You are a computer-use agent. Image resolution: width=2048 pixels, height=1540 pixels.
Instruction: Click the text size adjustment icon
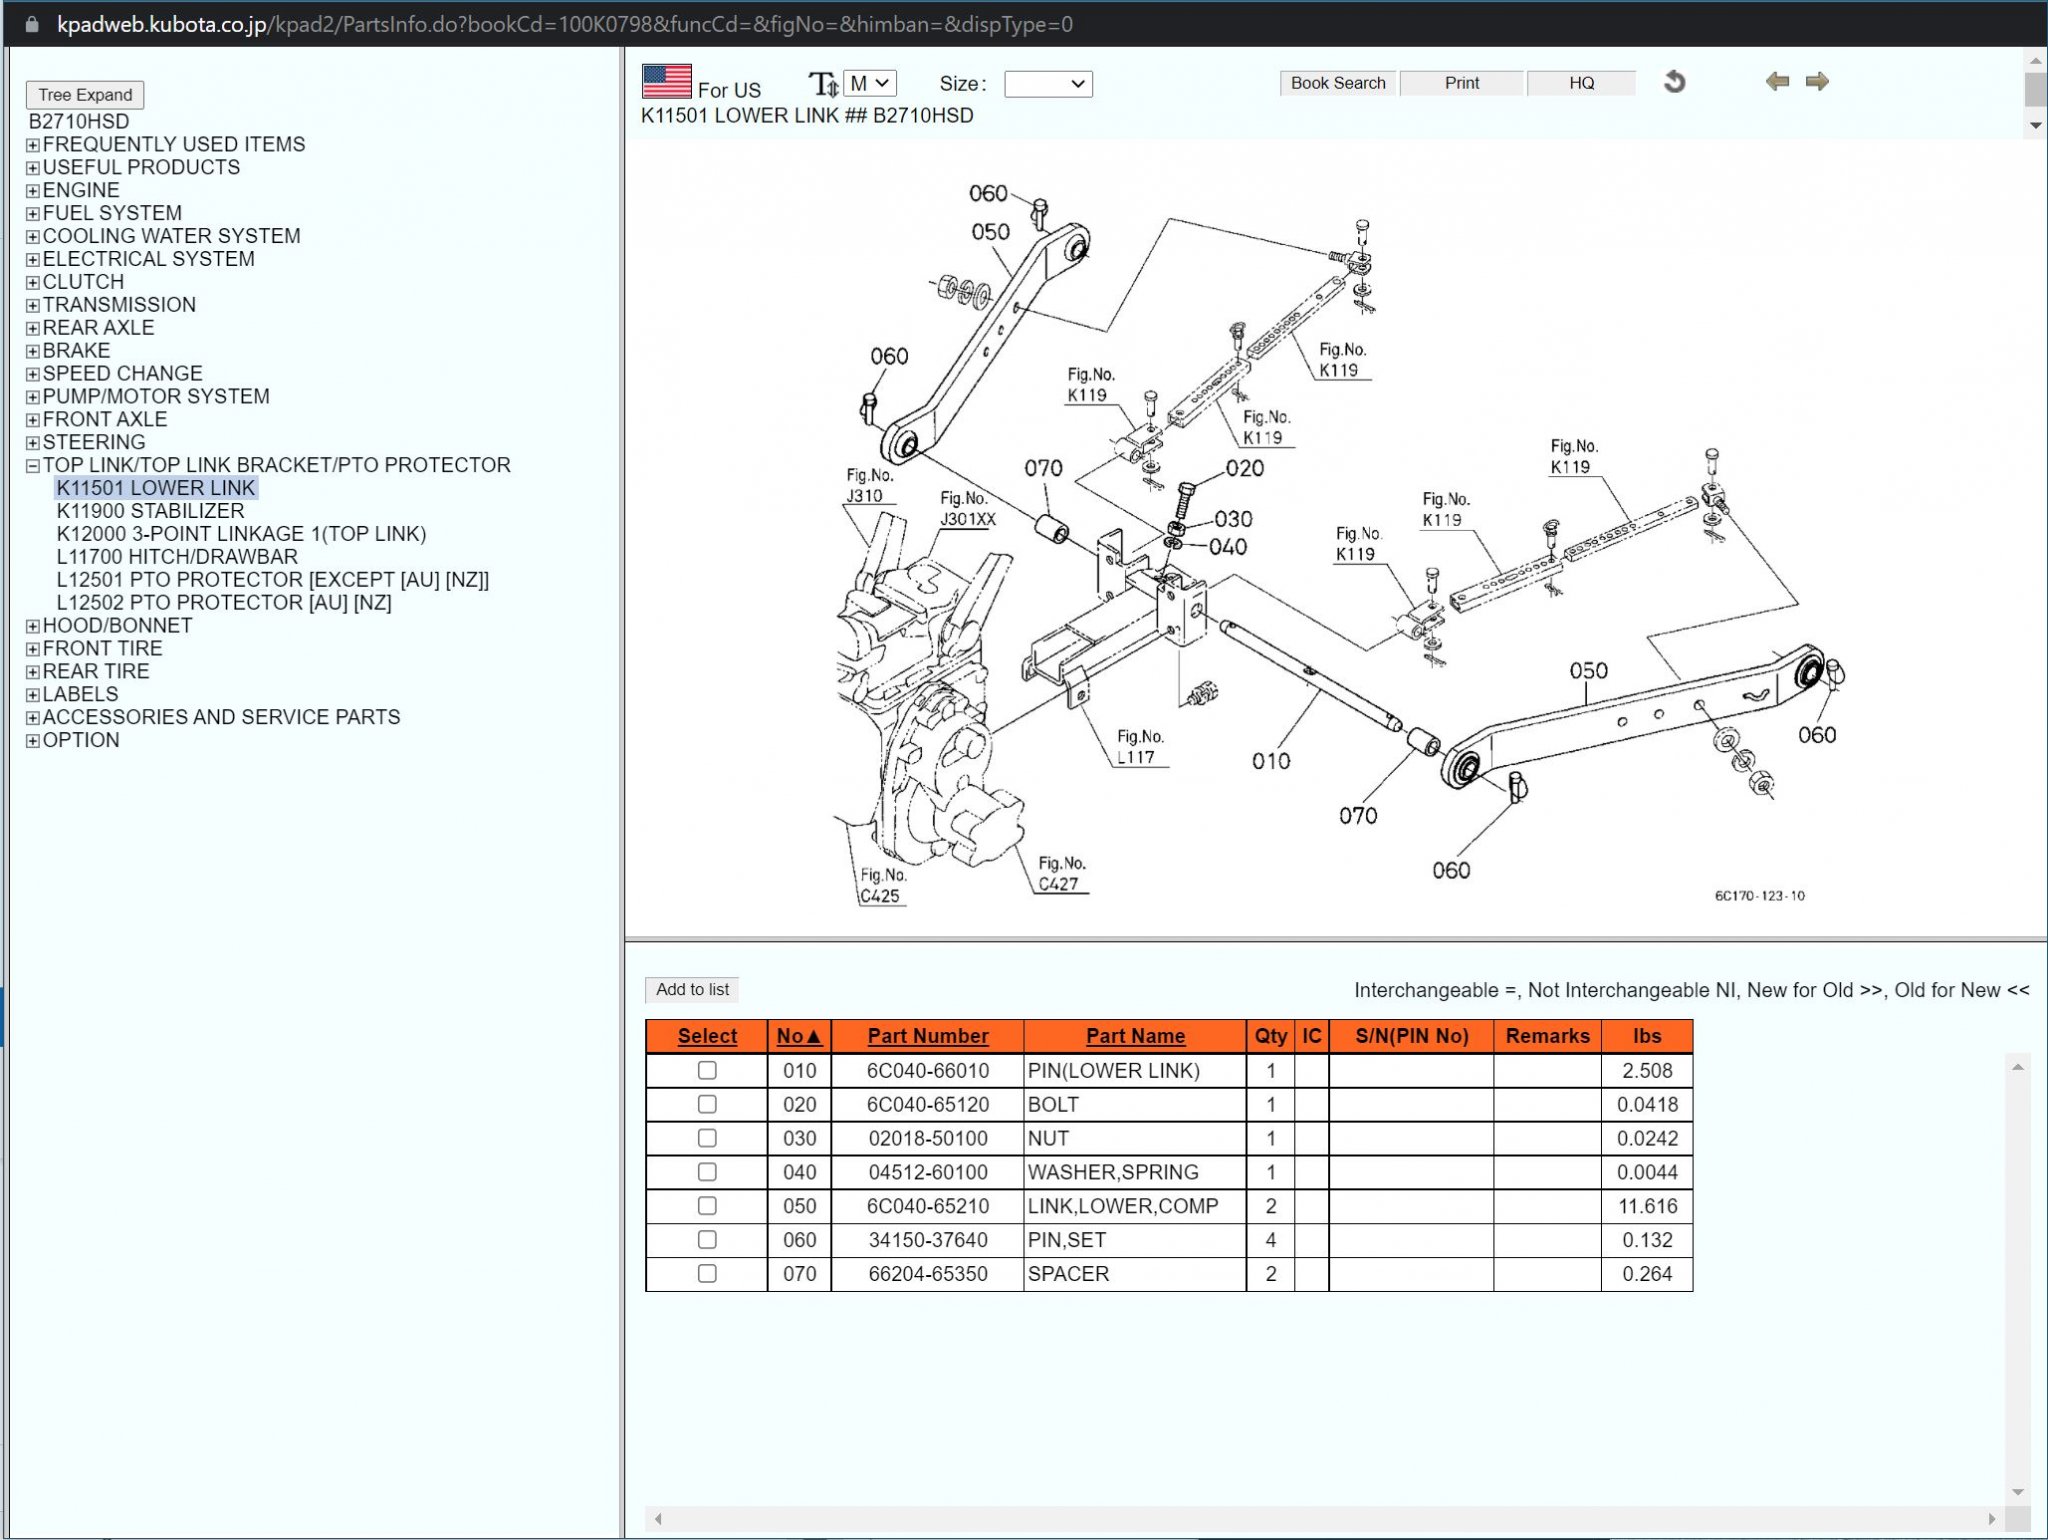point(822,83)
